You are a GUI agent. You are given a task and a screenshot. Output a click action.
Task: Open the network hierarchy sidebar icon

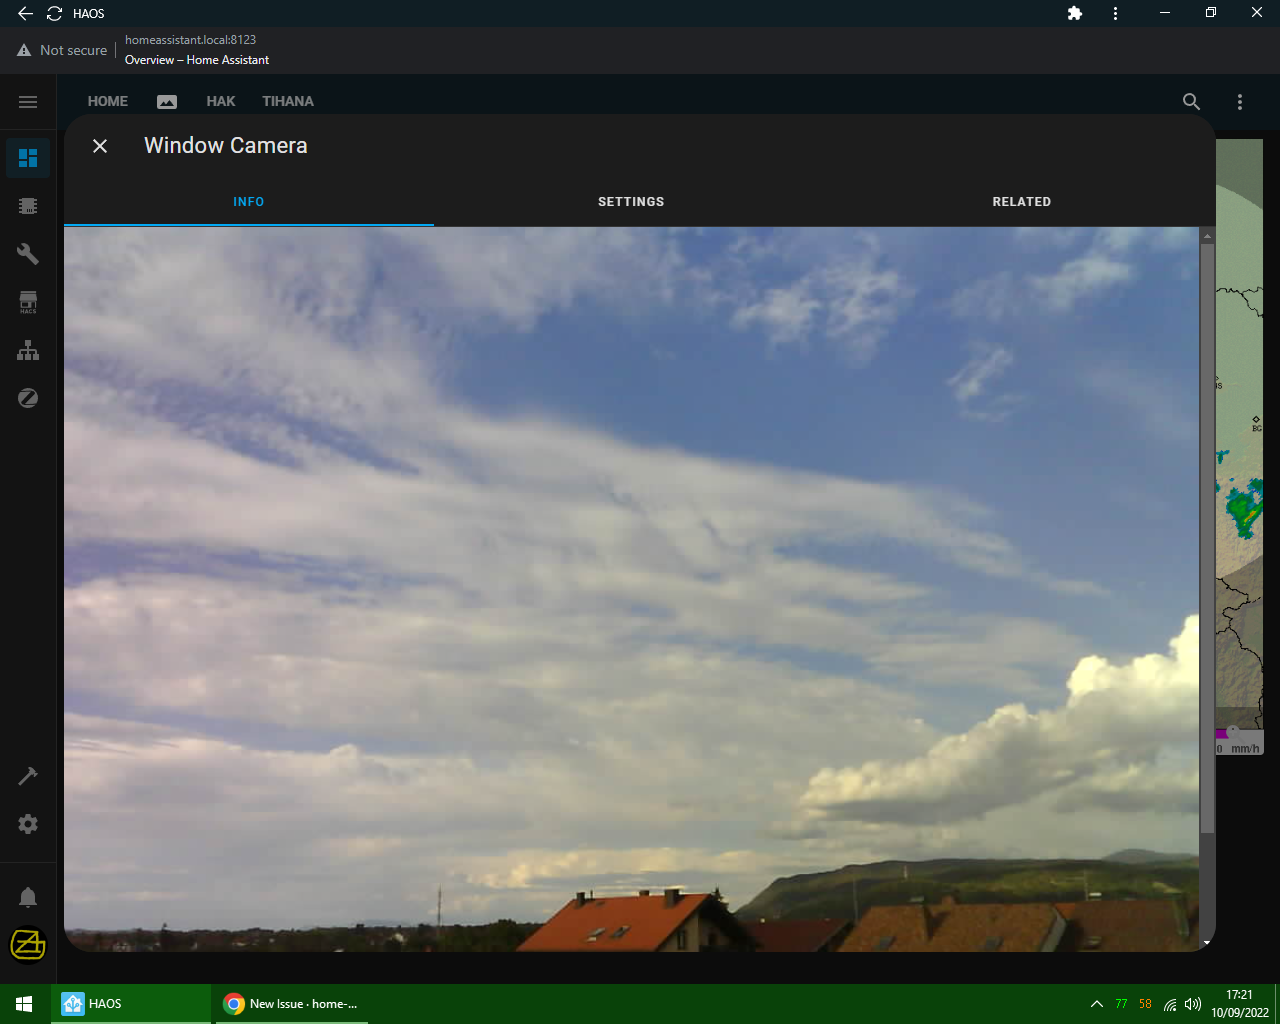(x=28, y=350)
